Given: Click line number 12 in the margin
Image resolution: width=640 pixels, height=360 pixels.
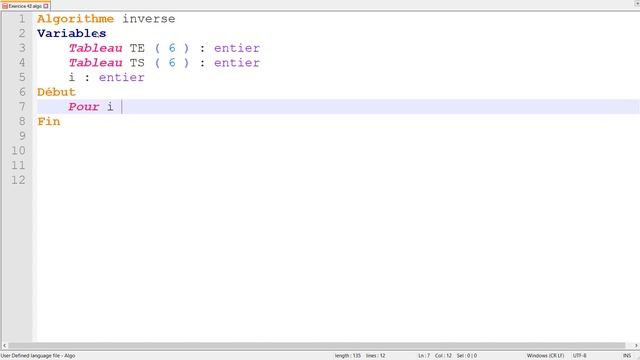Looking at the screenshot, I should (18, 180).
